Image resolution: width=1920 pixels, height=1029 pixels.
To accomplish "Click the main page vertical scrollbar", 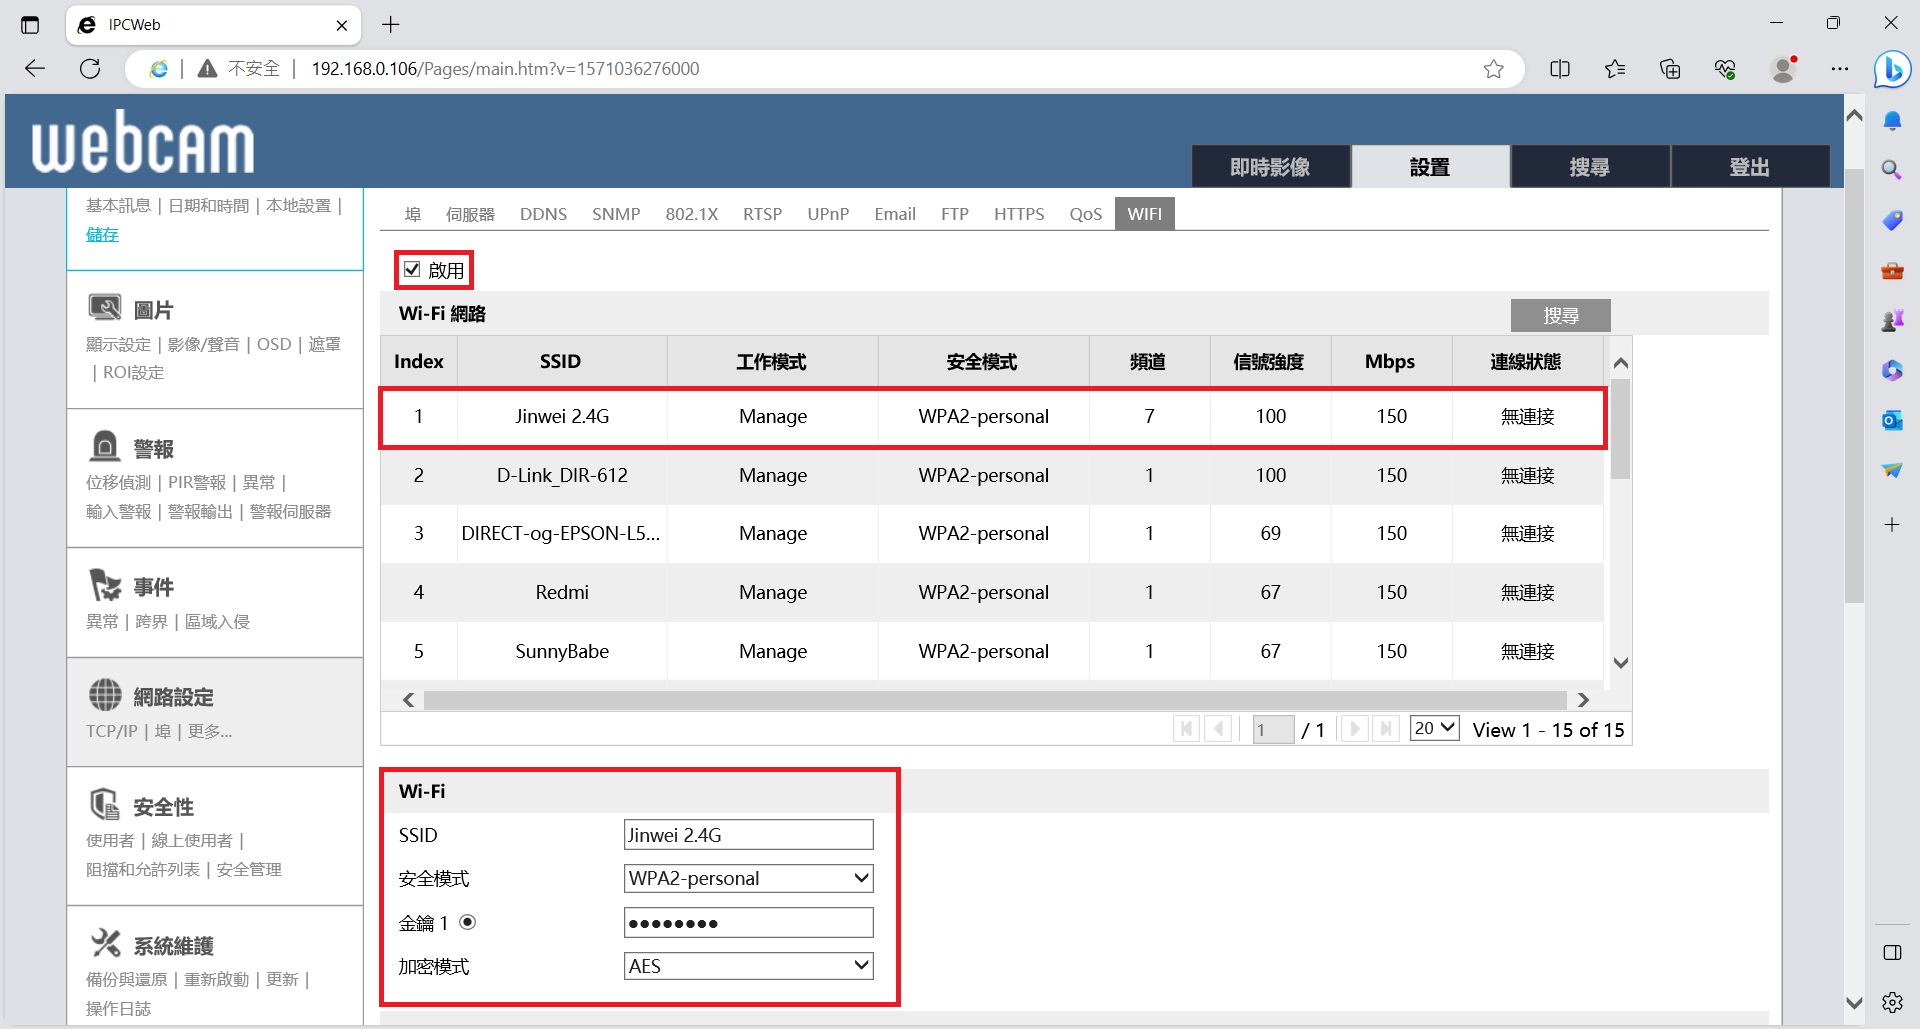I will pyautogui.click(x=1854, y=385).
